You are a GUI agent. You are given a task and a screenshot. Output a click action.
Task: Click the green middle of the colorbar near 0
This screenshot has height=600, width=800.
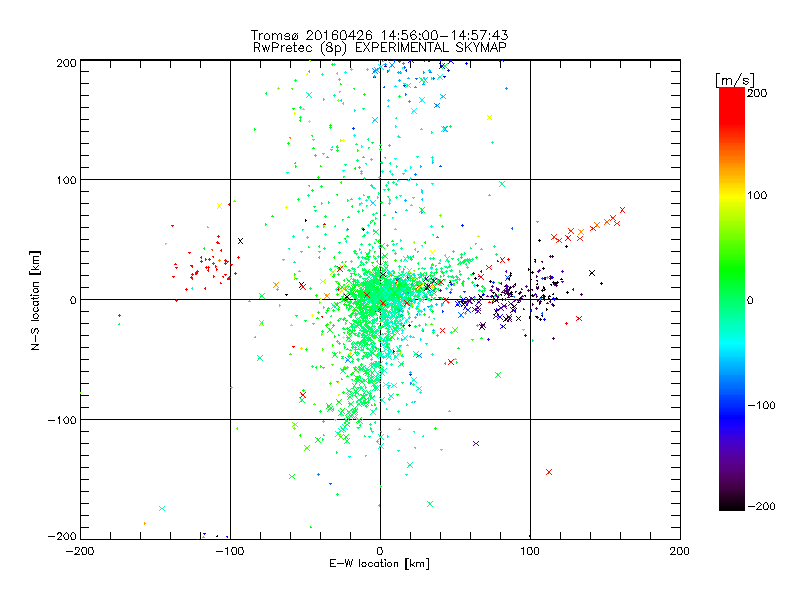(x=732, y=299)
